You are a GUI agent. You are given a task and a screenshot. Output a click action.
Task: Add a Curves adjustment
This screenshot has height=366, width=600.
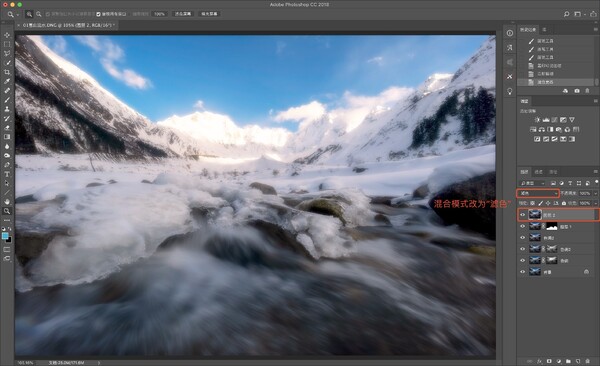tap(554, 120)
